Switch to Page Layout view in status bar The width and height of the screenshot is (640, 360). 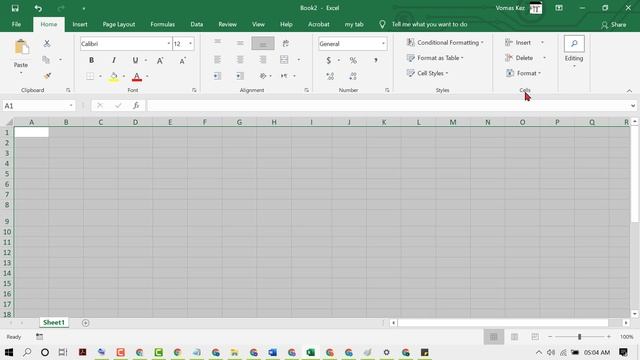point(514,337)
